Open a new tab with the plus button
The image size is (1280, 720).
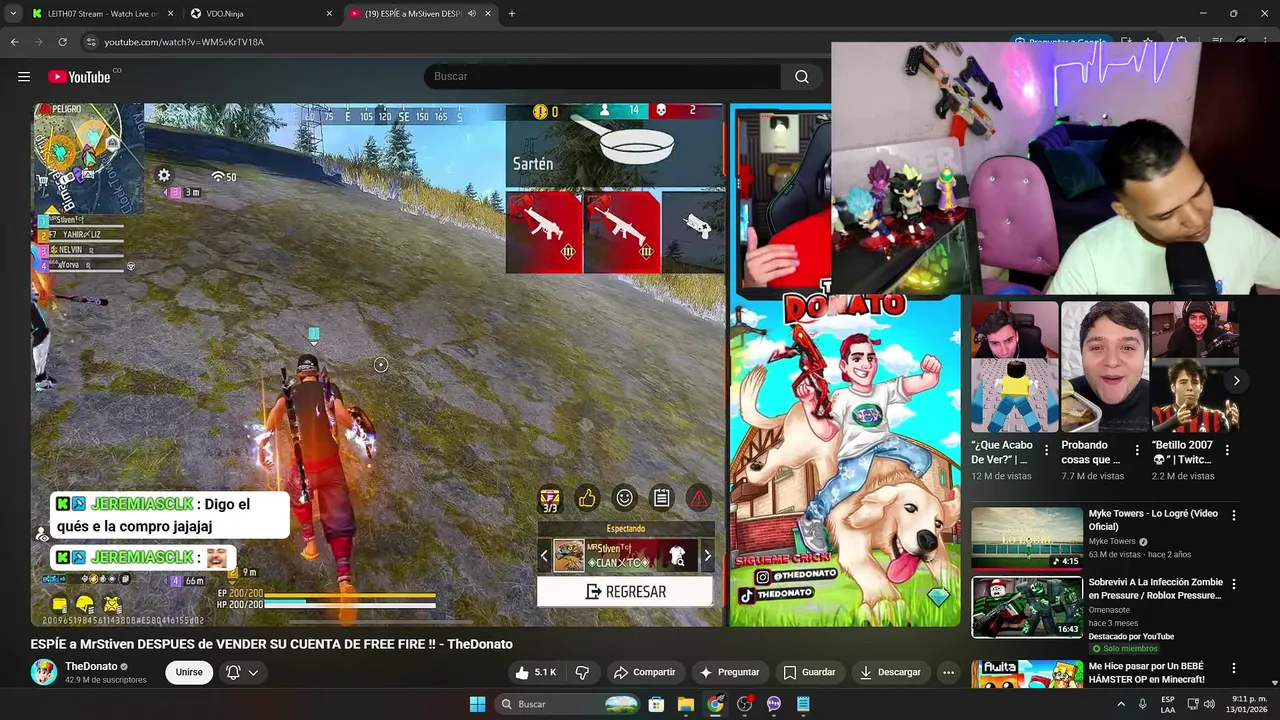click(x=511, y=14)
